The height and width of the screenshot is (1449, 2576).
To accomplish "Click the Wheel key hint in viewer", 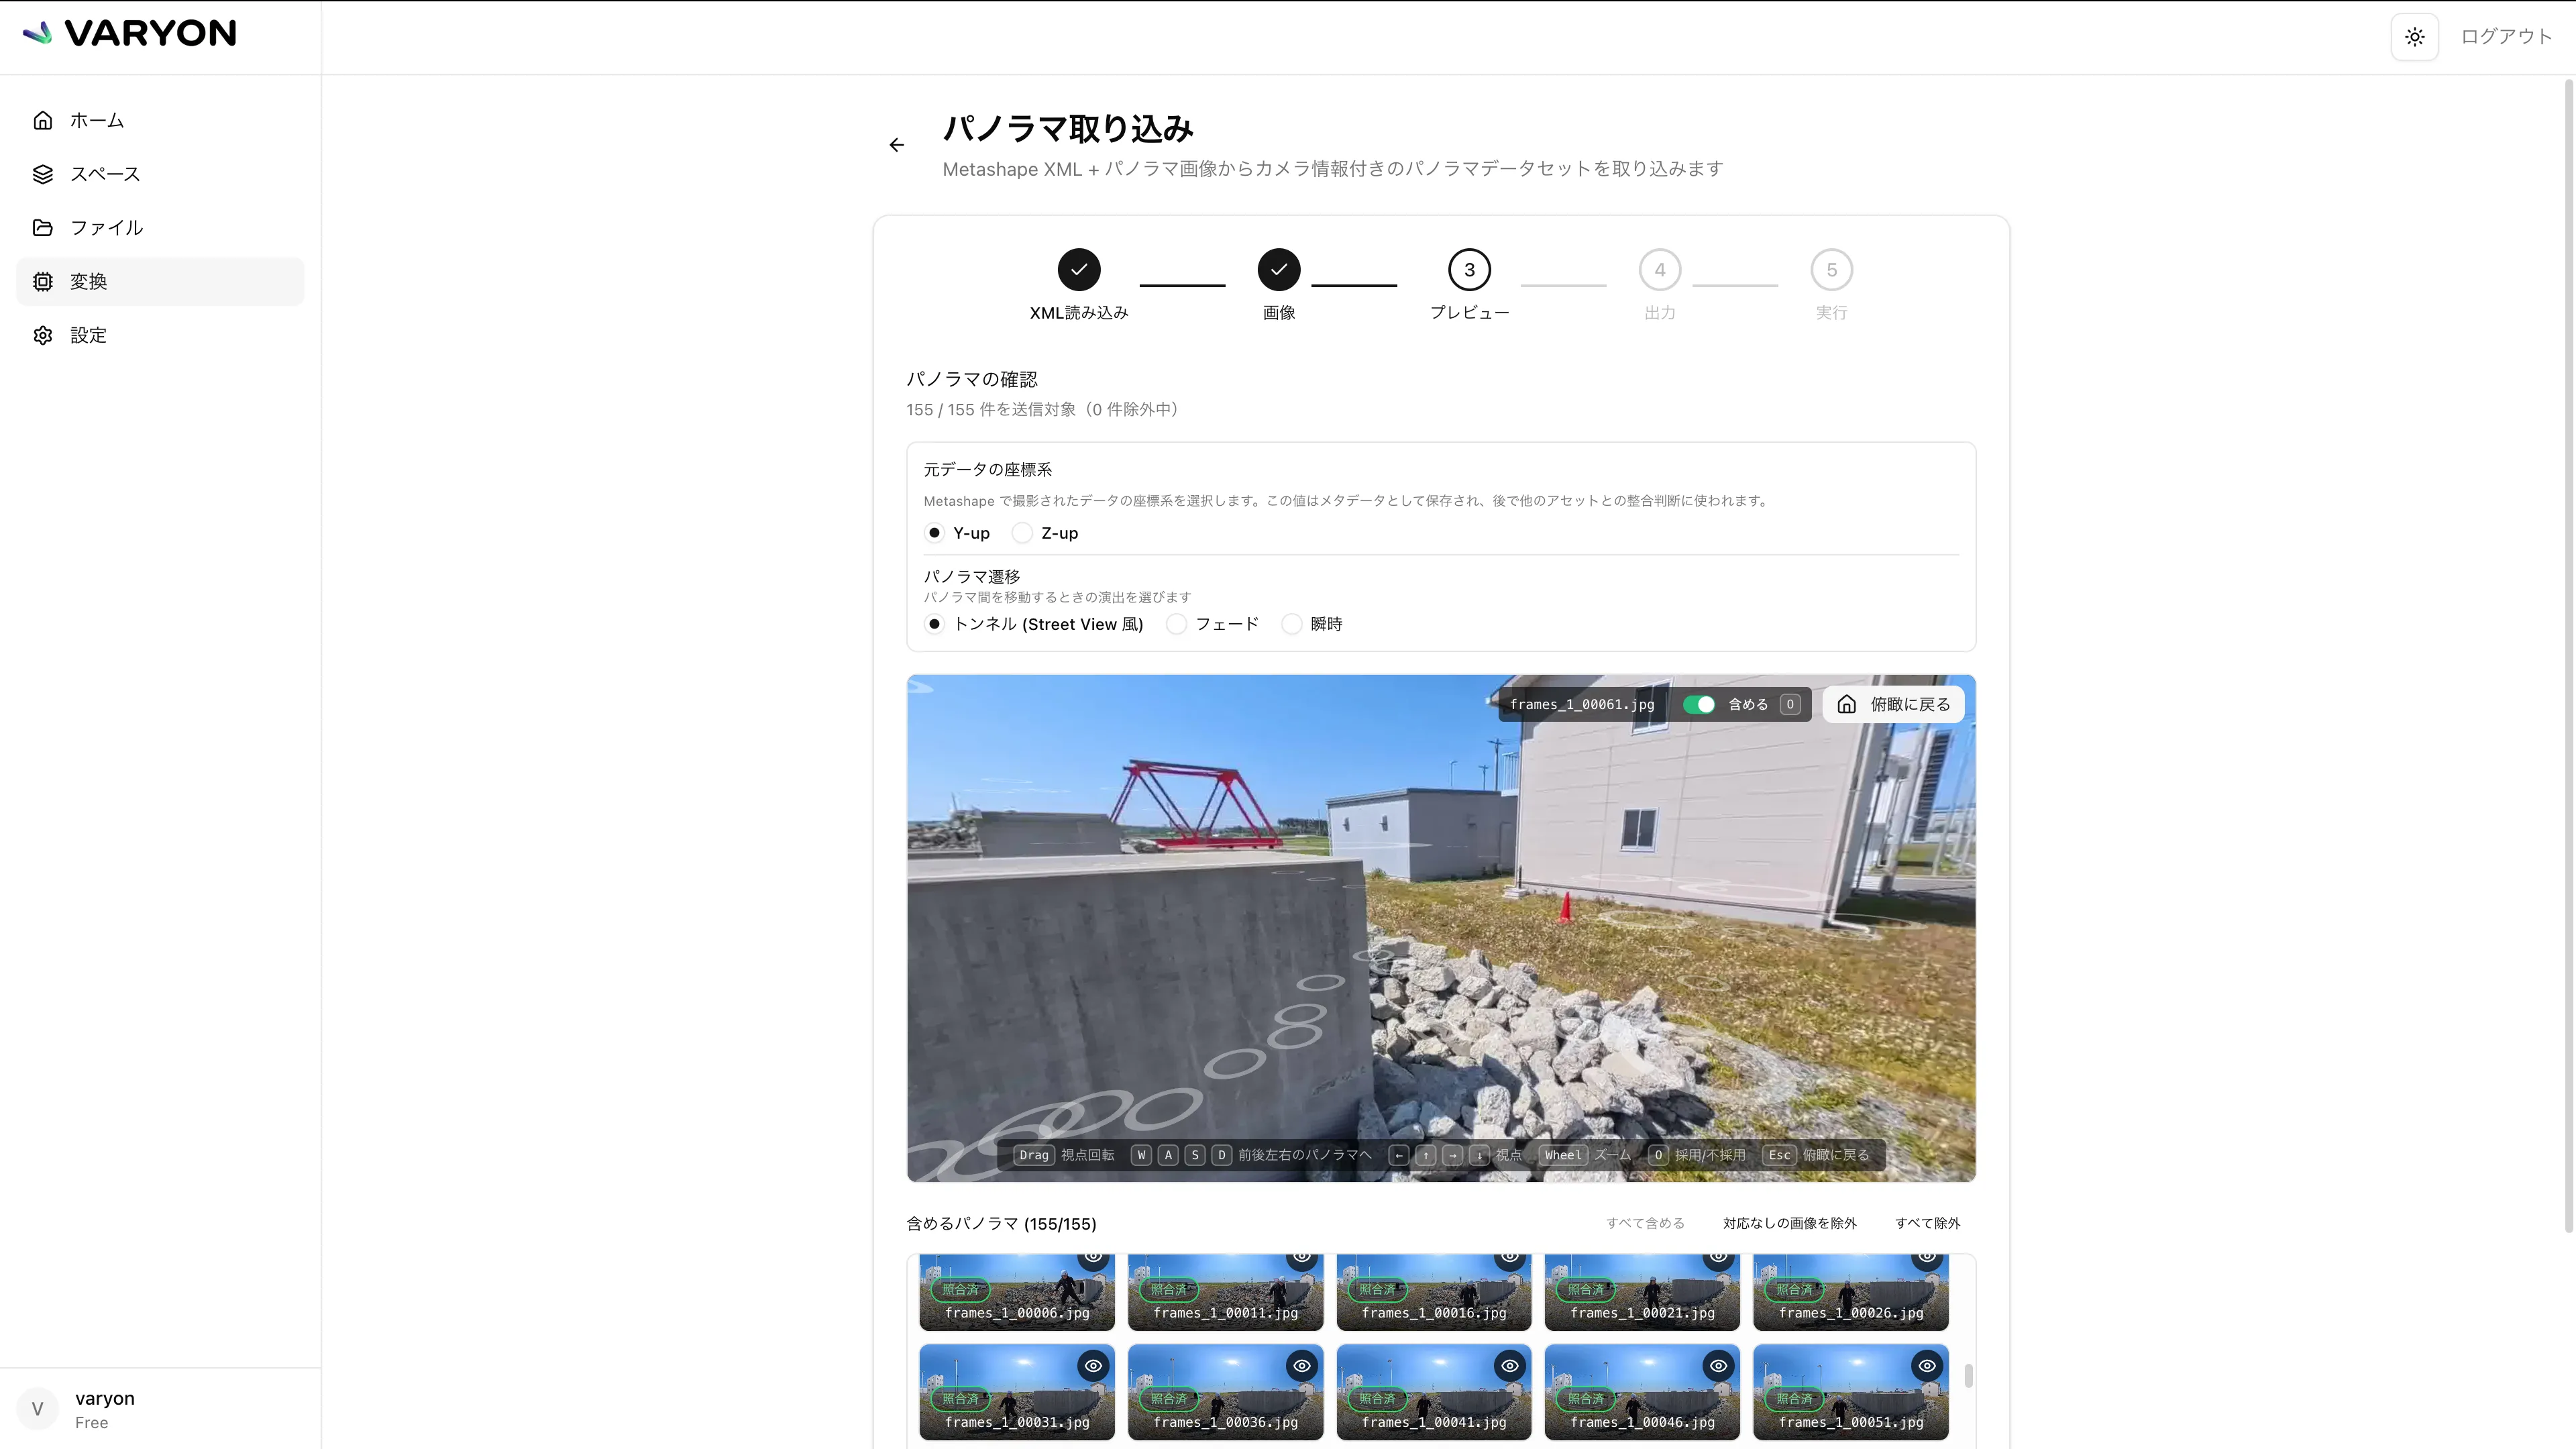I will [x=1563, y=1155].
